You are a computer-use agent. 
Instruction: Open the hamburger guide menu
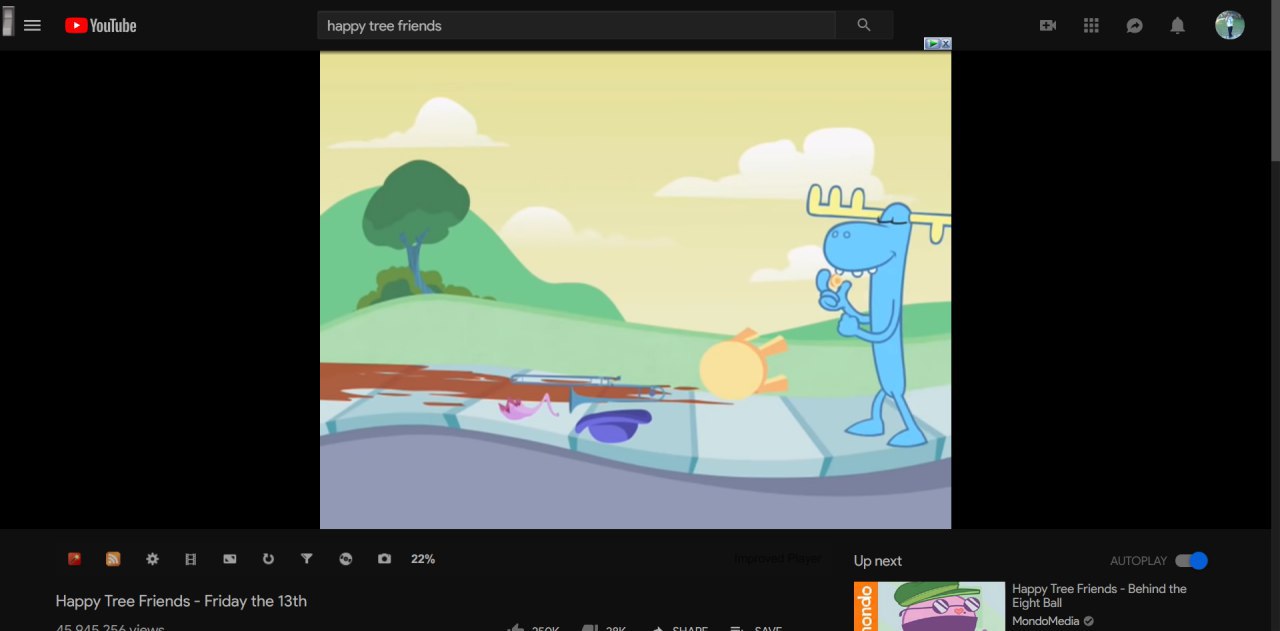32,25
